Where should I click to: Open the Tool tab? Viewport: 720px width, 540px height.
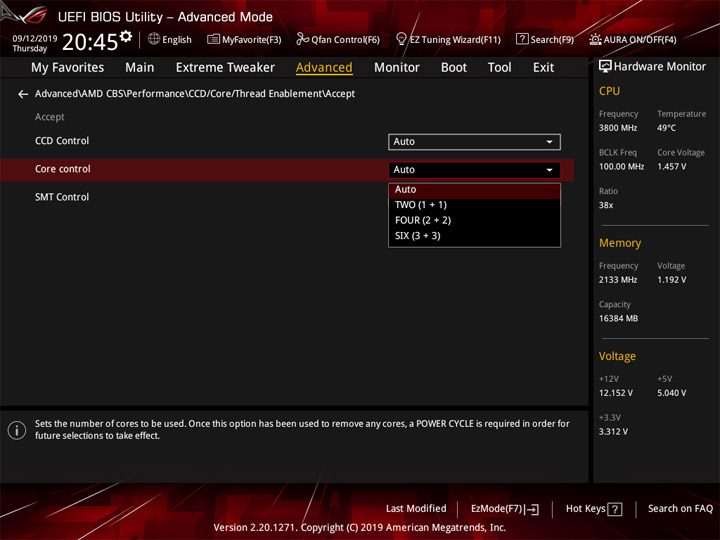tap(500, 68)
